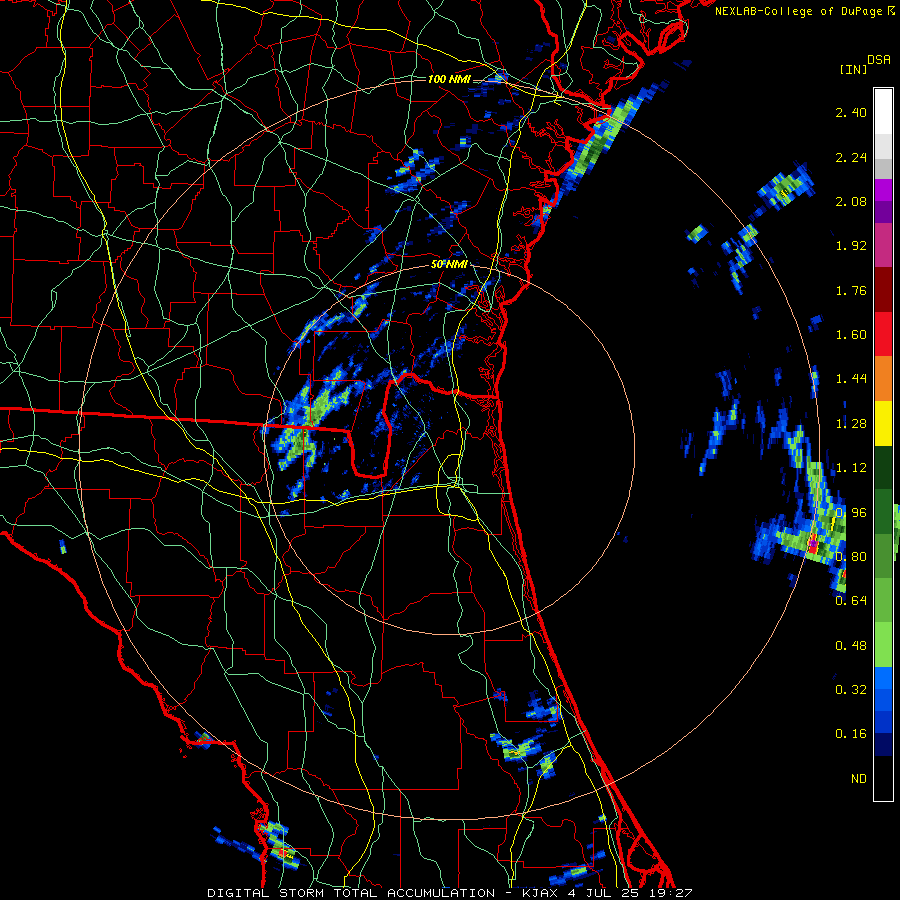
Task: Select the white swatch on the color scale
Action: tap(883, 112)
